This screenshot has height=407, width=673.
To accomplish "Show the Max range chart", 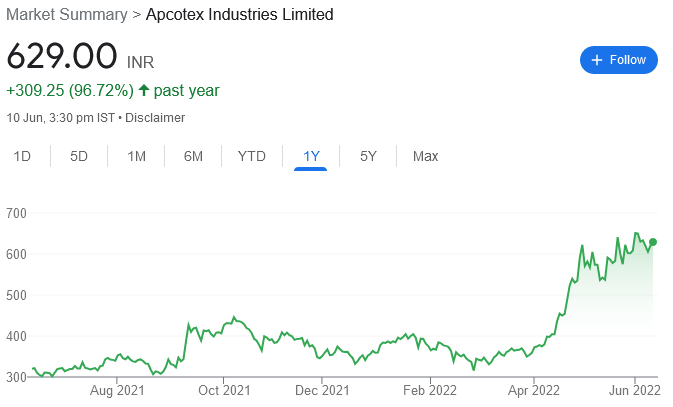I will [425, 156].
